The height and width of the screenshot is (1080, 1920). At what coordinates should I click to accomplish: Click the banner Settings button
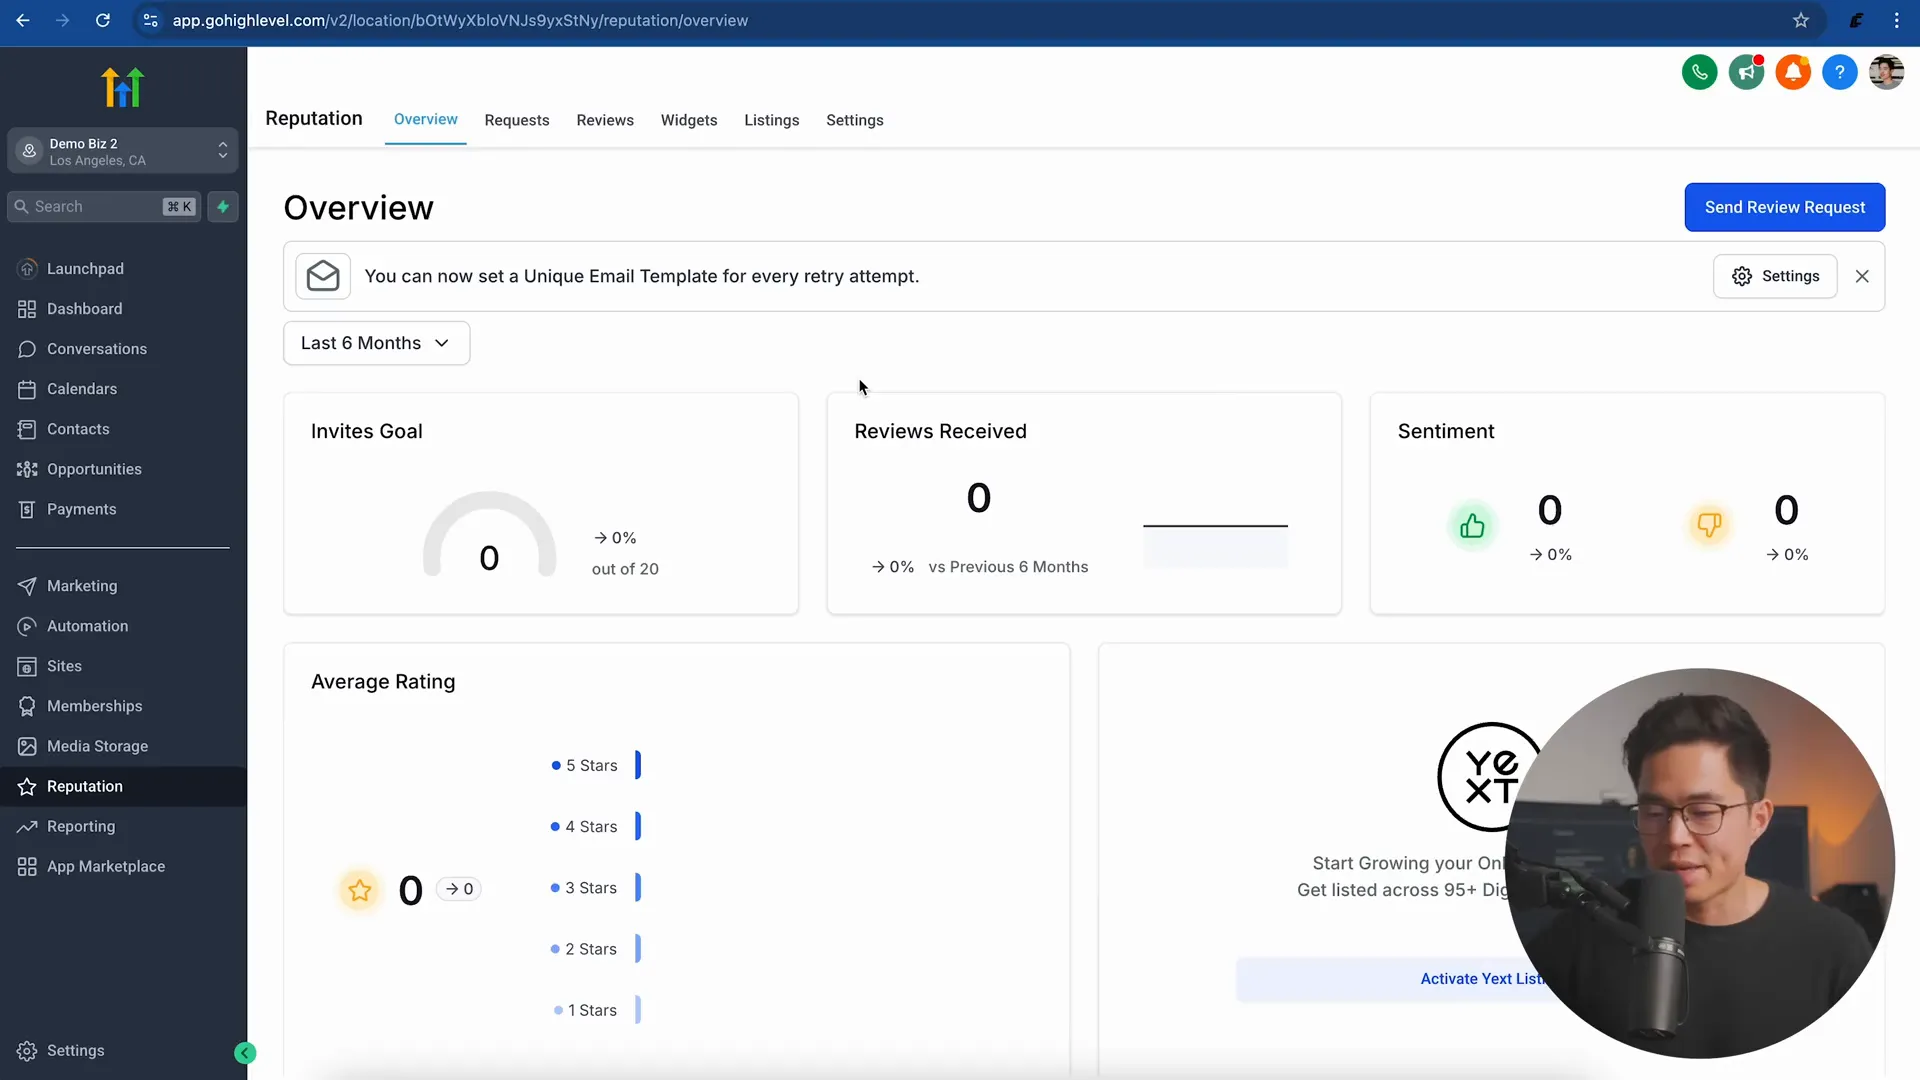1775,276
